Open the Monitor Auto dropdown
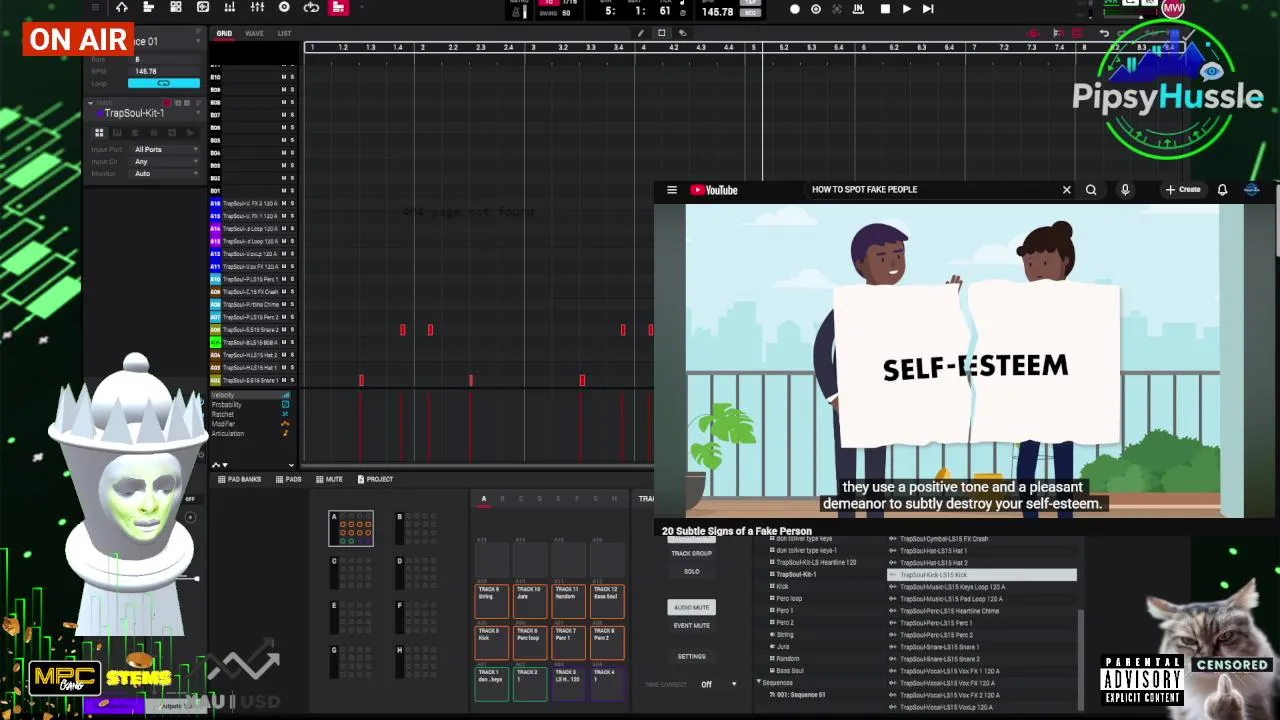The image size is (1280, 720). (165, 173)
